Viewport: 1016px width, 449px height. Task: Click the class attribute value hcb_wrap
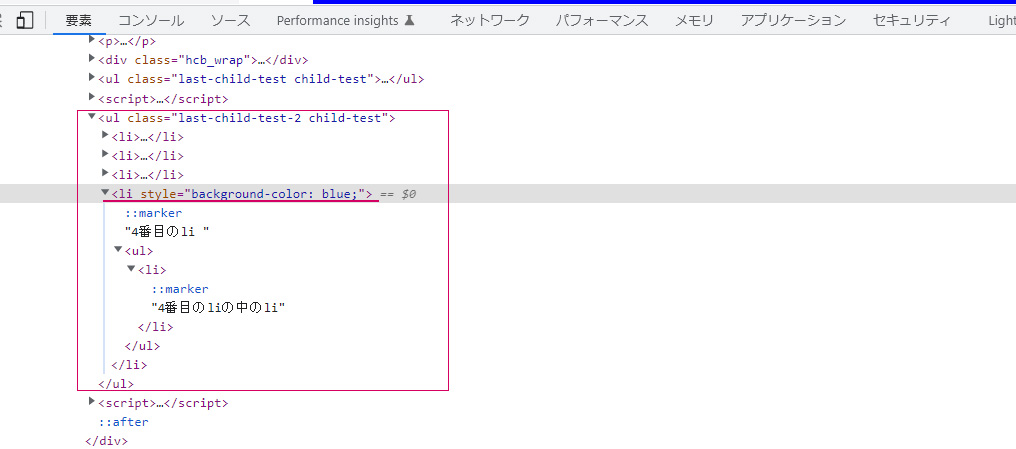(x=213, y=60)
